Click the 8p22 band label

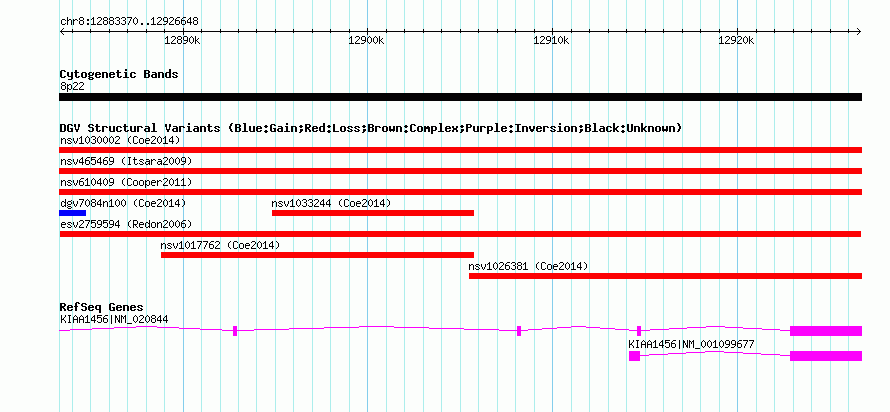(72, 87)
